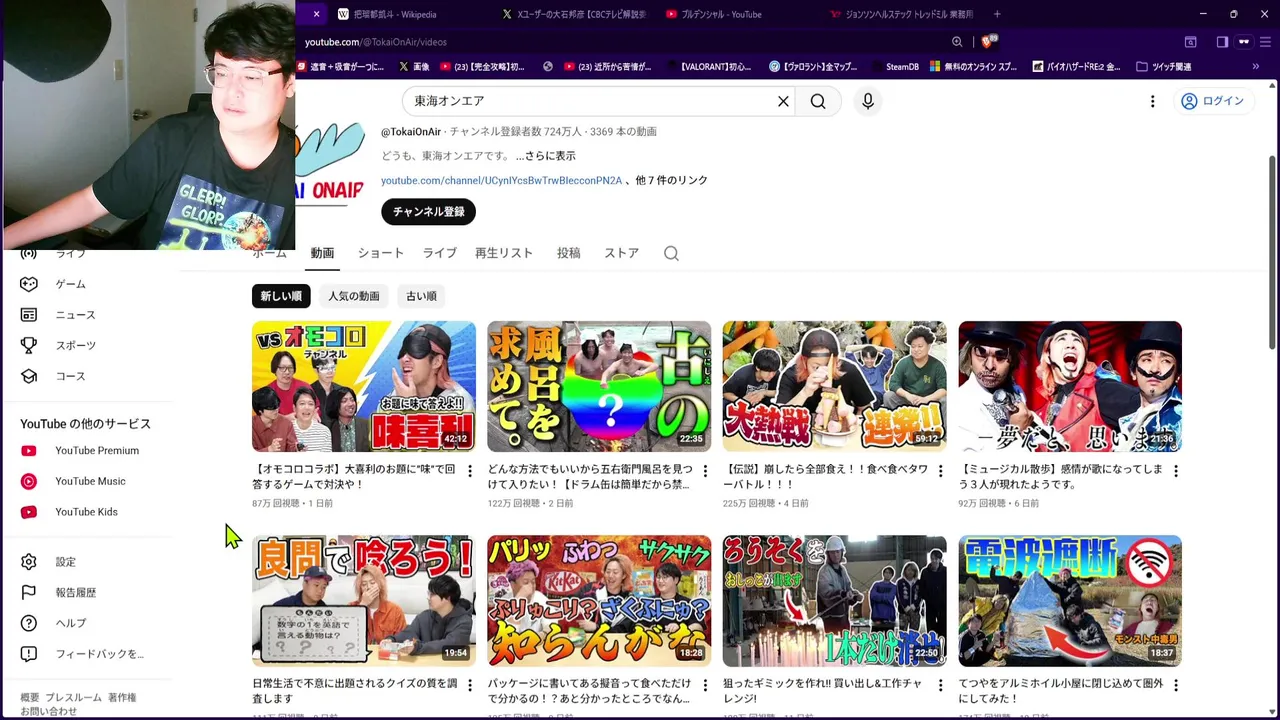The width and height of the screenshot is (1280, 720).
Task: Clear the search box with X icon
Action: [x=783, y=101]
